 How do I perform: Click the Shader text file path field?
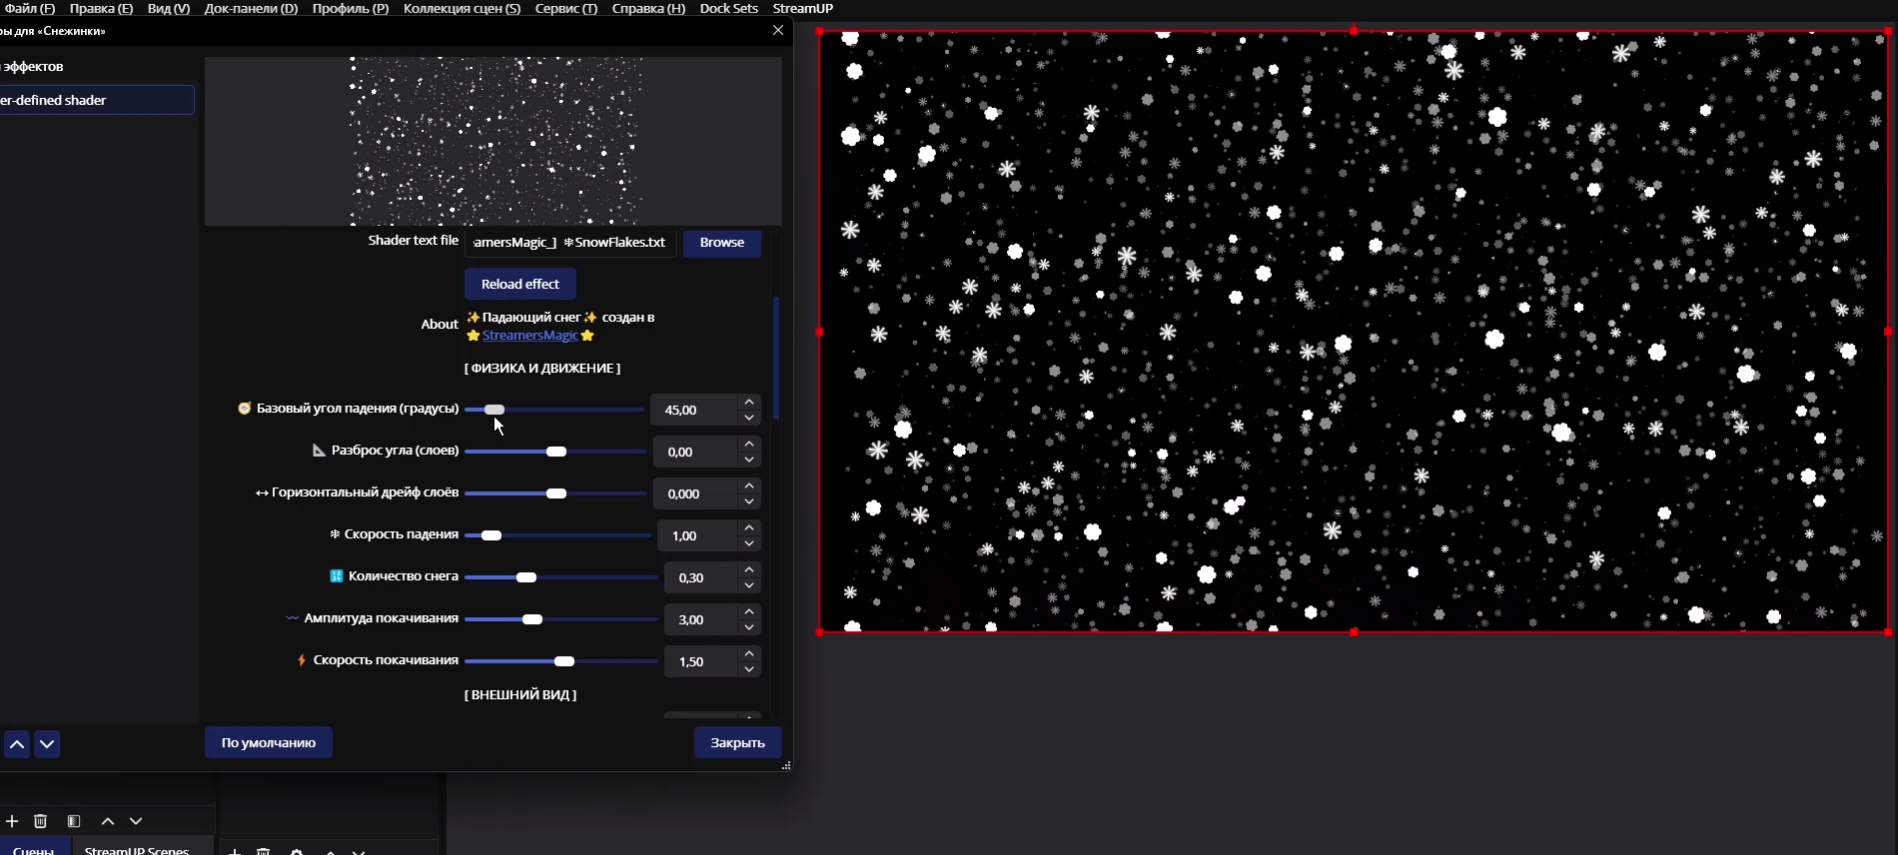point(570,243)
